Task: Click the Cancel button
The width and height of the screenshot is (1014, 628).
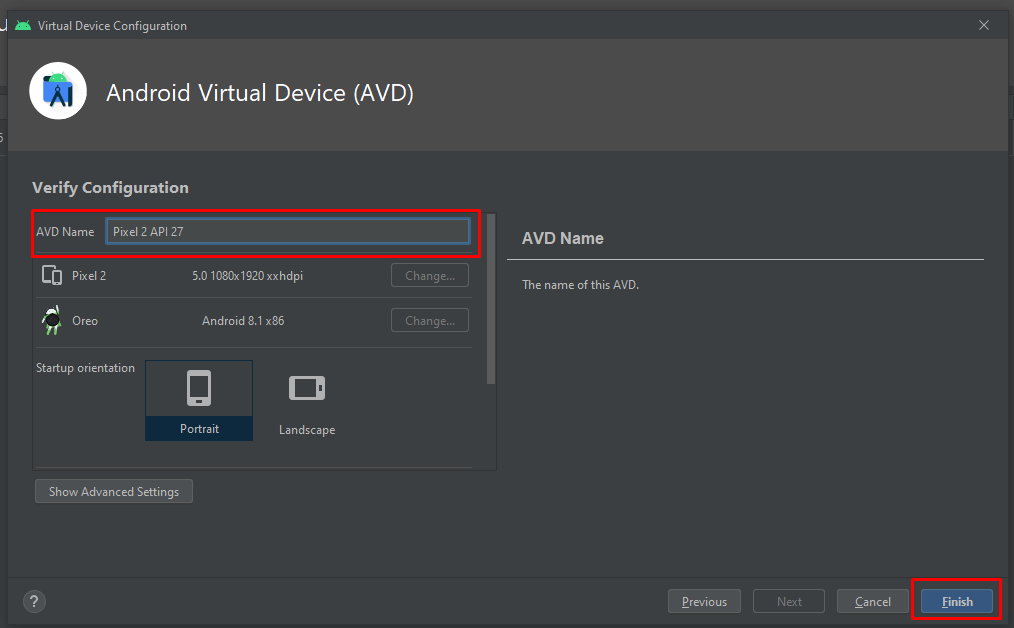Action: (872, 601)
